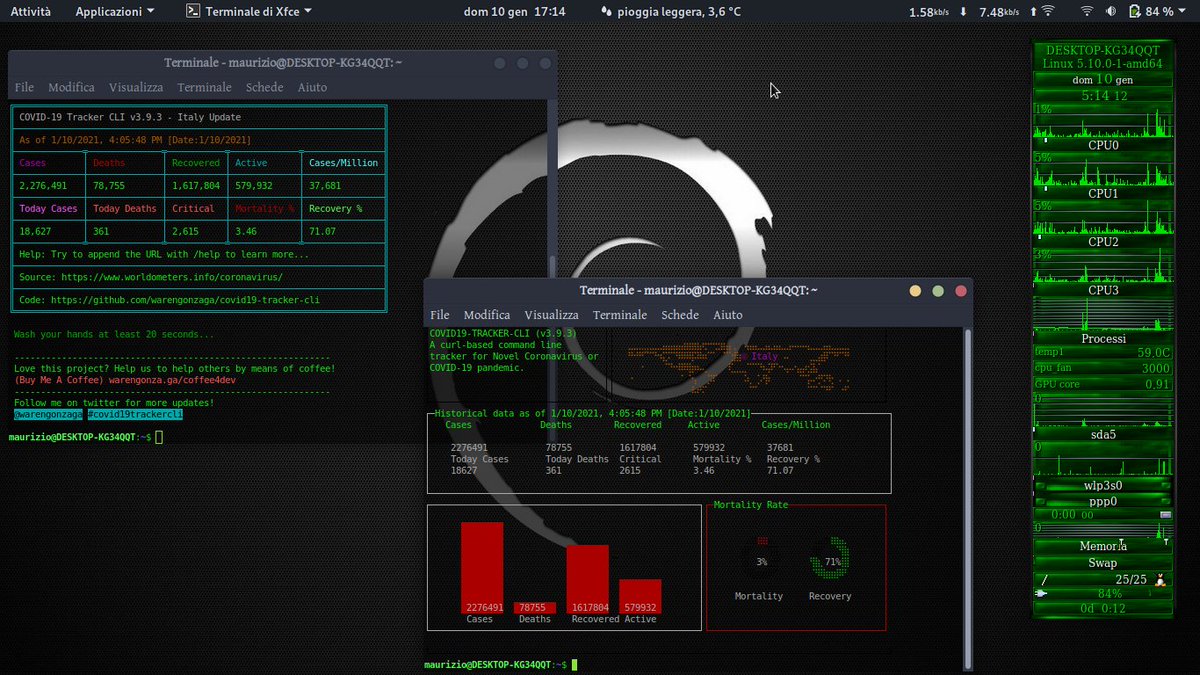Click the Swap meter in monitor
1200x675 pixels.
point(1103,563)
